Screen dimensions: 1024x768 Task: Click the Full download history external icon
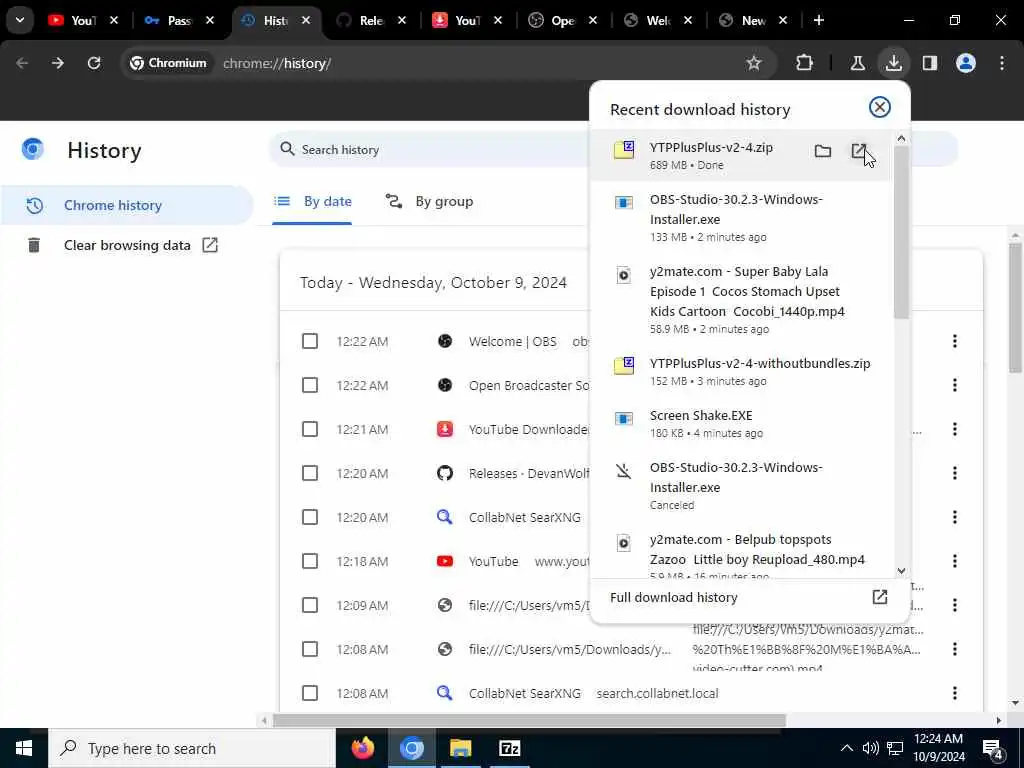coord(880,597)
